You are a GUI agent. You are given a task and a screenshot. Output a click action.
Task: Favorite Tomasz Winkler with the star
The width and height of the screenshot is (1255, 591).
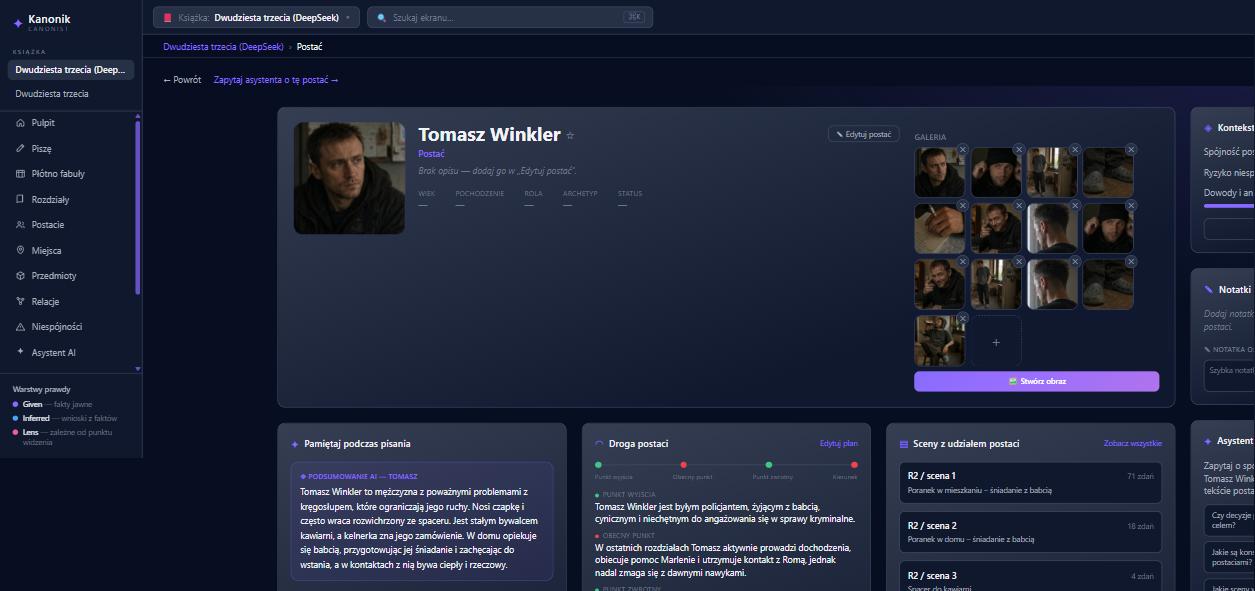tap(570, 136)
